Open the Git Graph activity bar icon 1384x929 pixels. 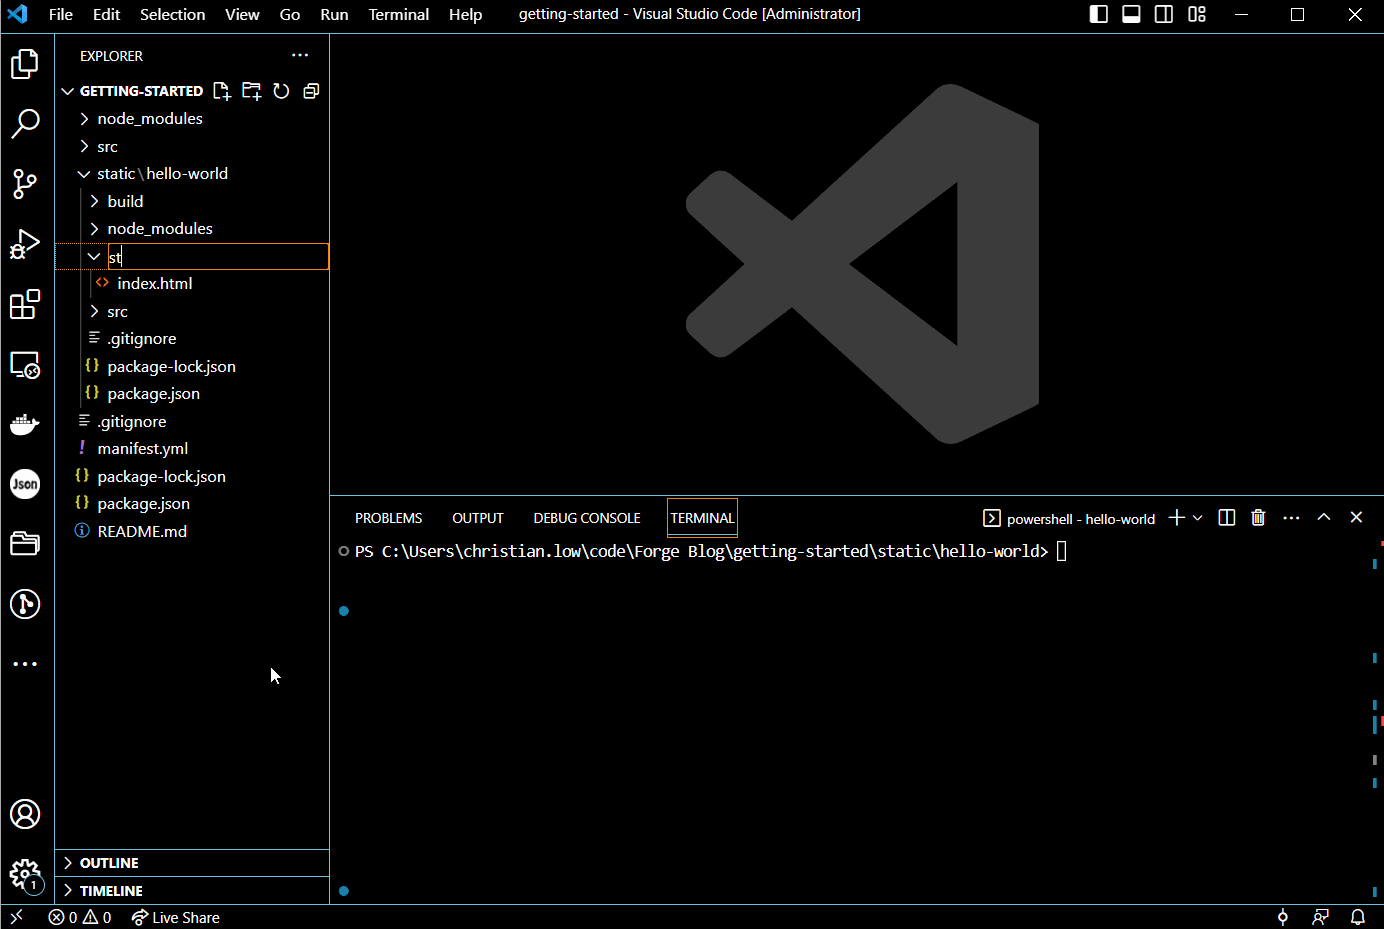pos(25,604)
